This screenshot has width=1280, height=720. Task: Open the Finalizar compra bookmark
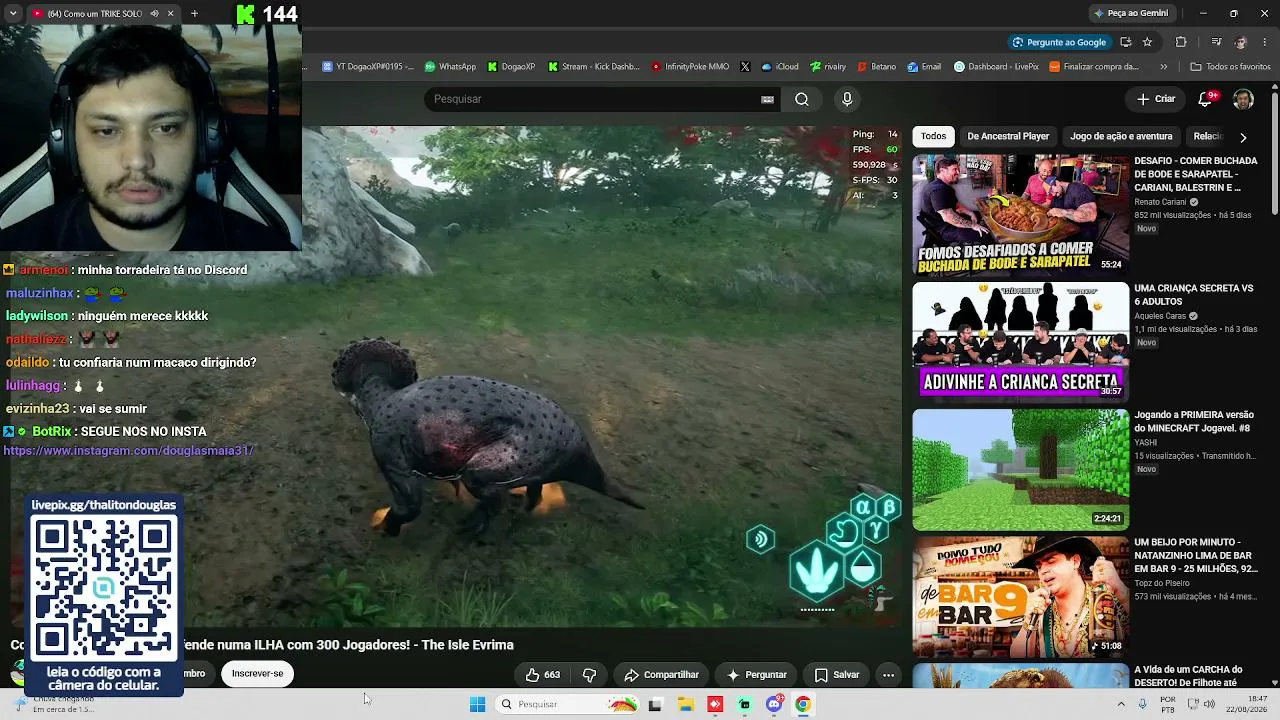click(1094, 67)
